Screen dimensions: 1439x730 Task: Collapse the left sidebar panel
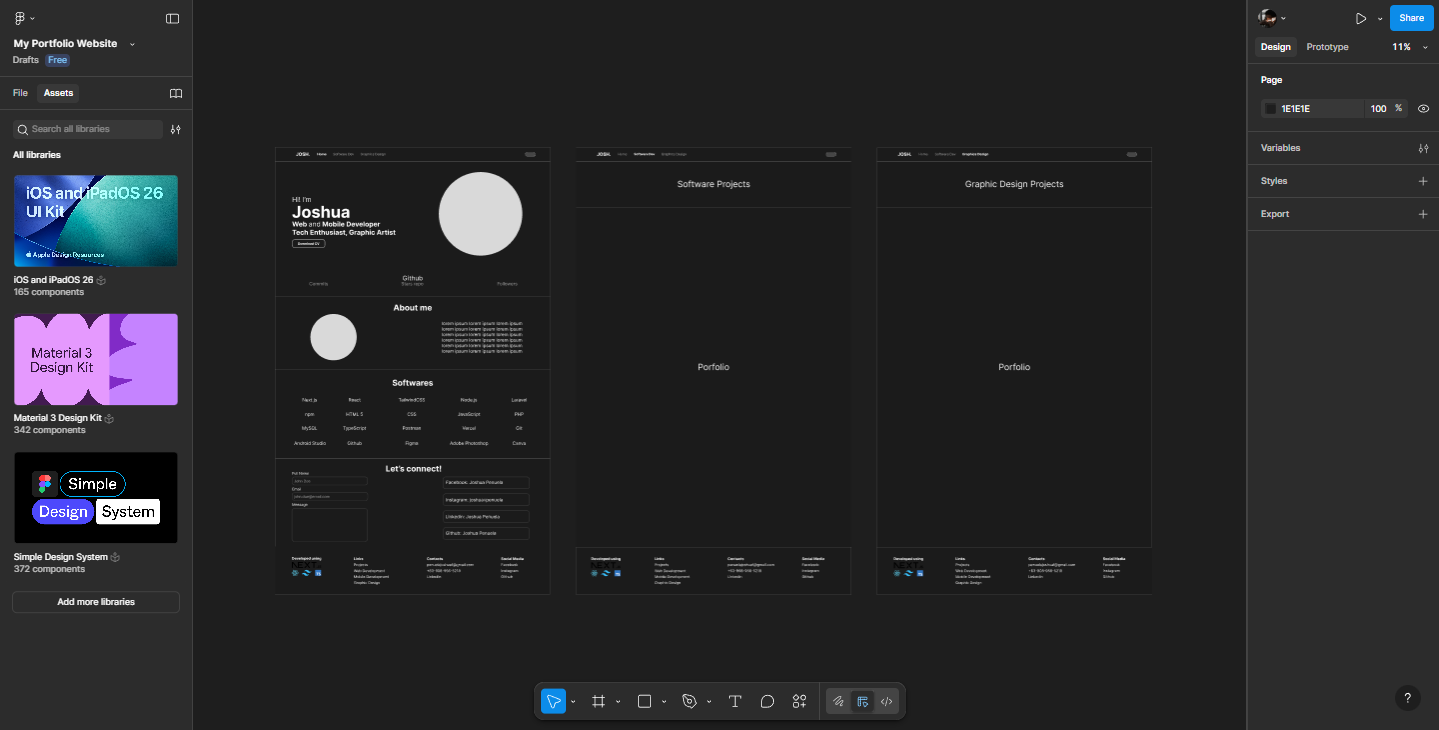(x=172, y=18)
